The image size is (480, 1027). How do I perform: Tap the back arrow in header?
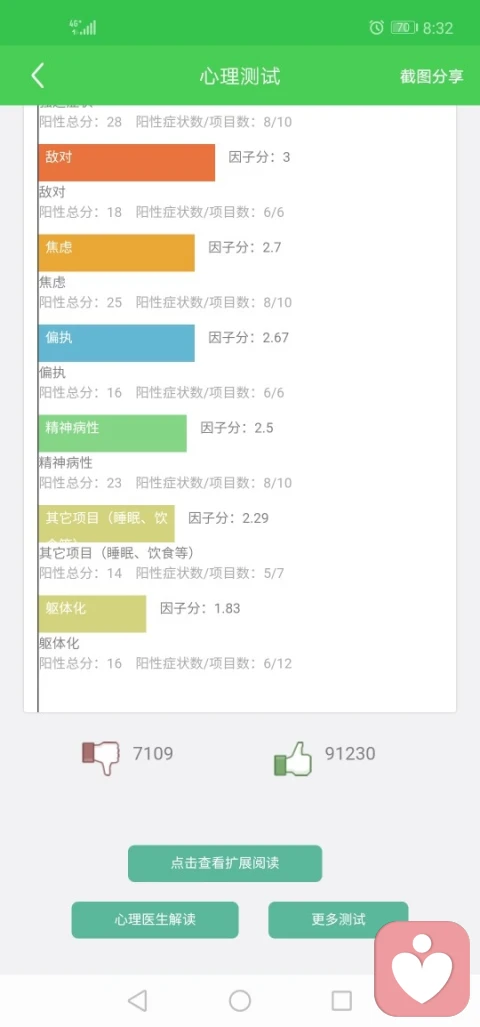pos(37,76)
